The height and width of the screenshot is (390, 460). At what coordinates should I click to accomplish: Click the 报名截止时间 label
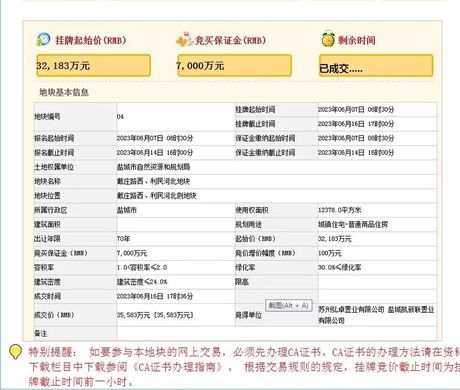[54, 153]
